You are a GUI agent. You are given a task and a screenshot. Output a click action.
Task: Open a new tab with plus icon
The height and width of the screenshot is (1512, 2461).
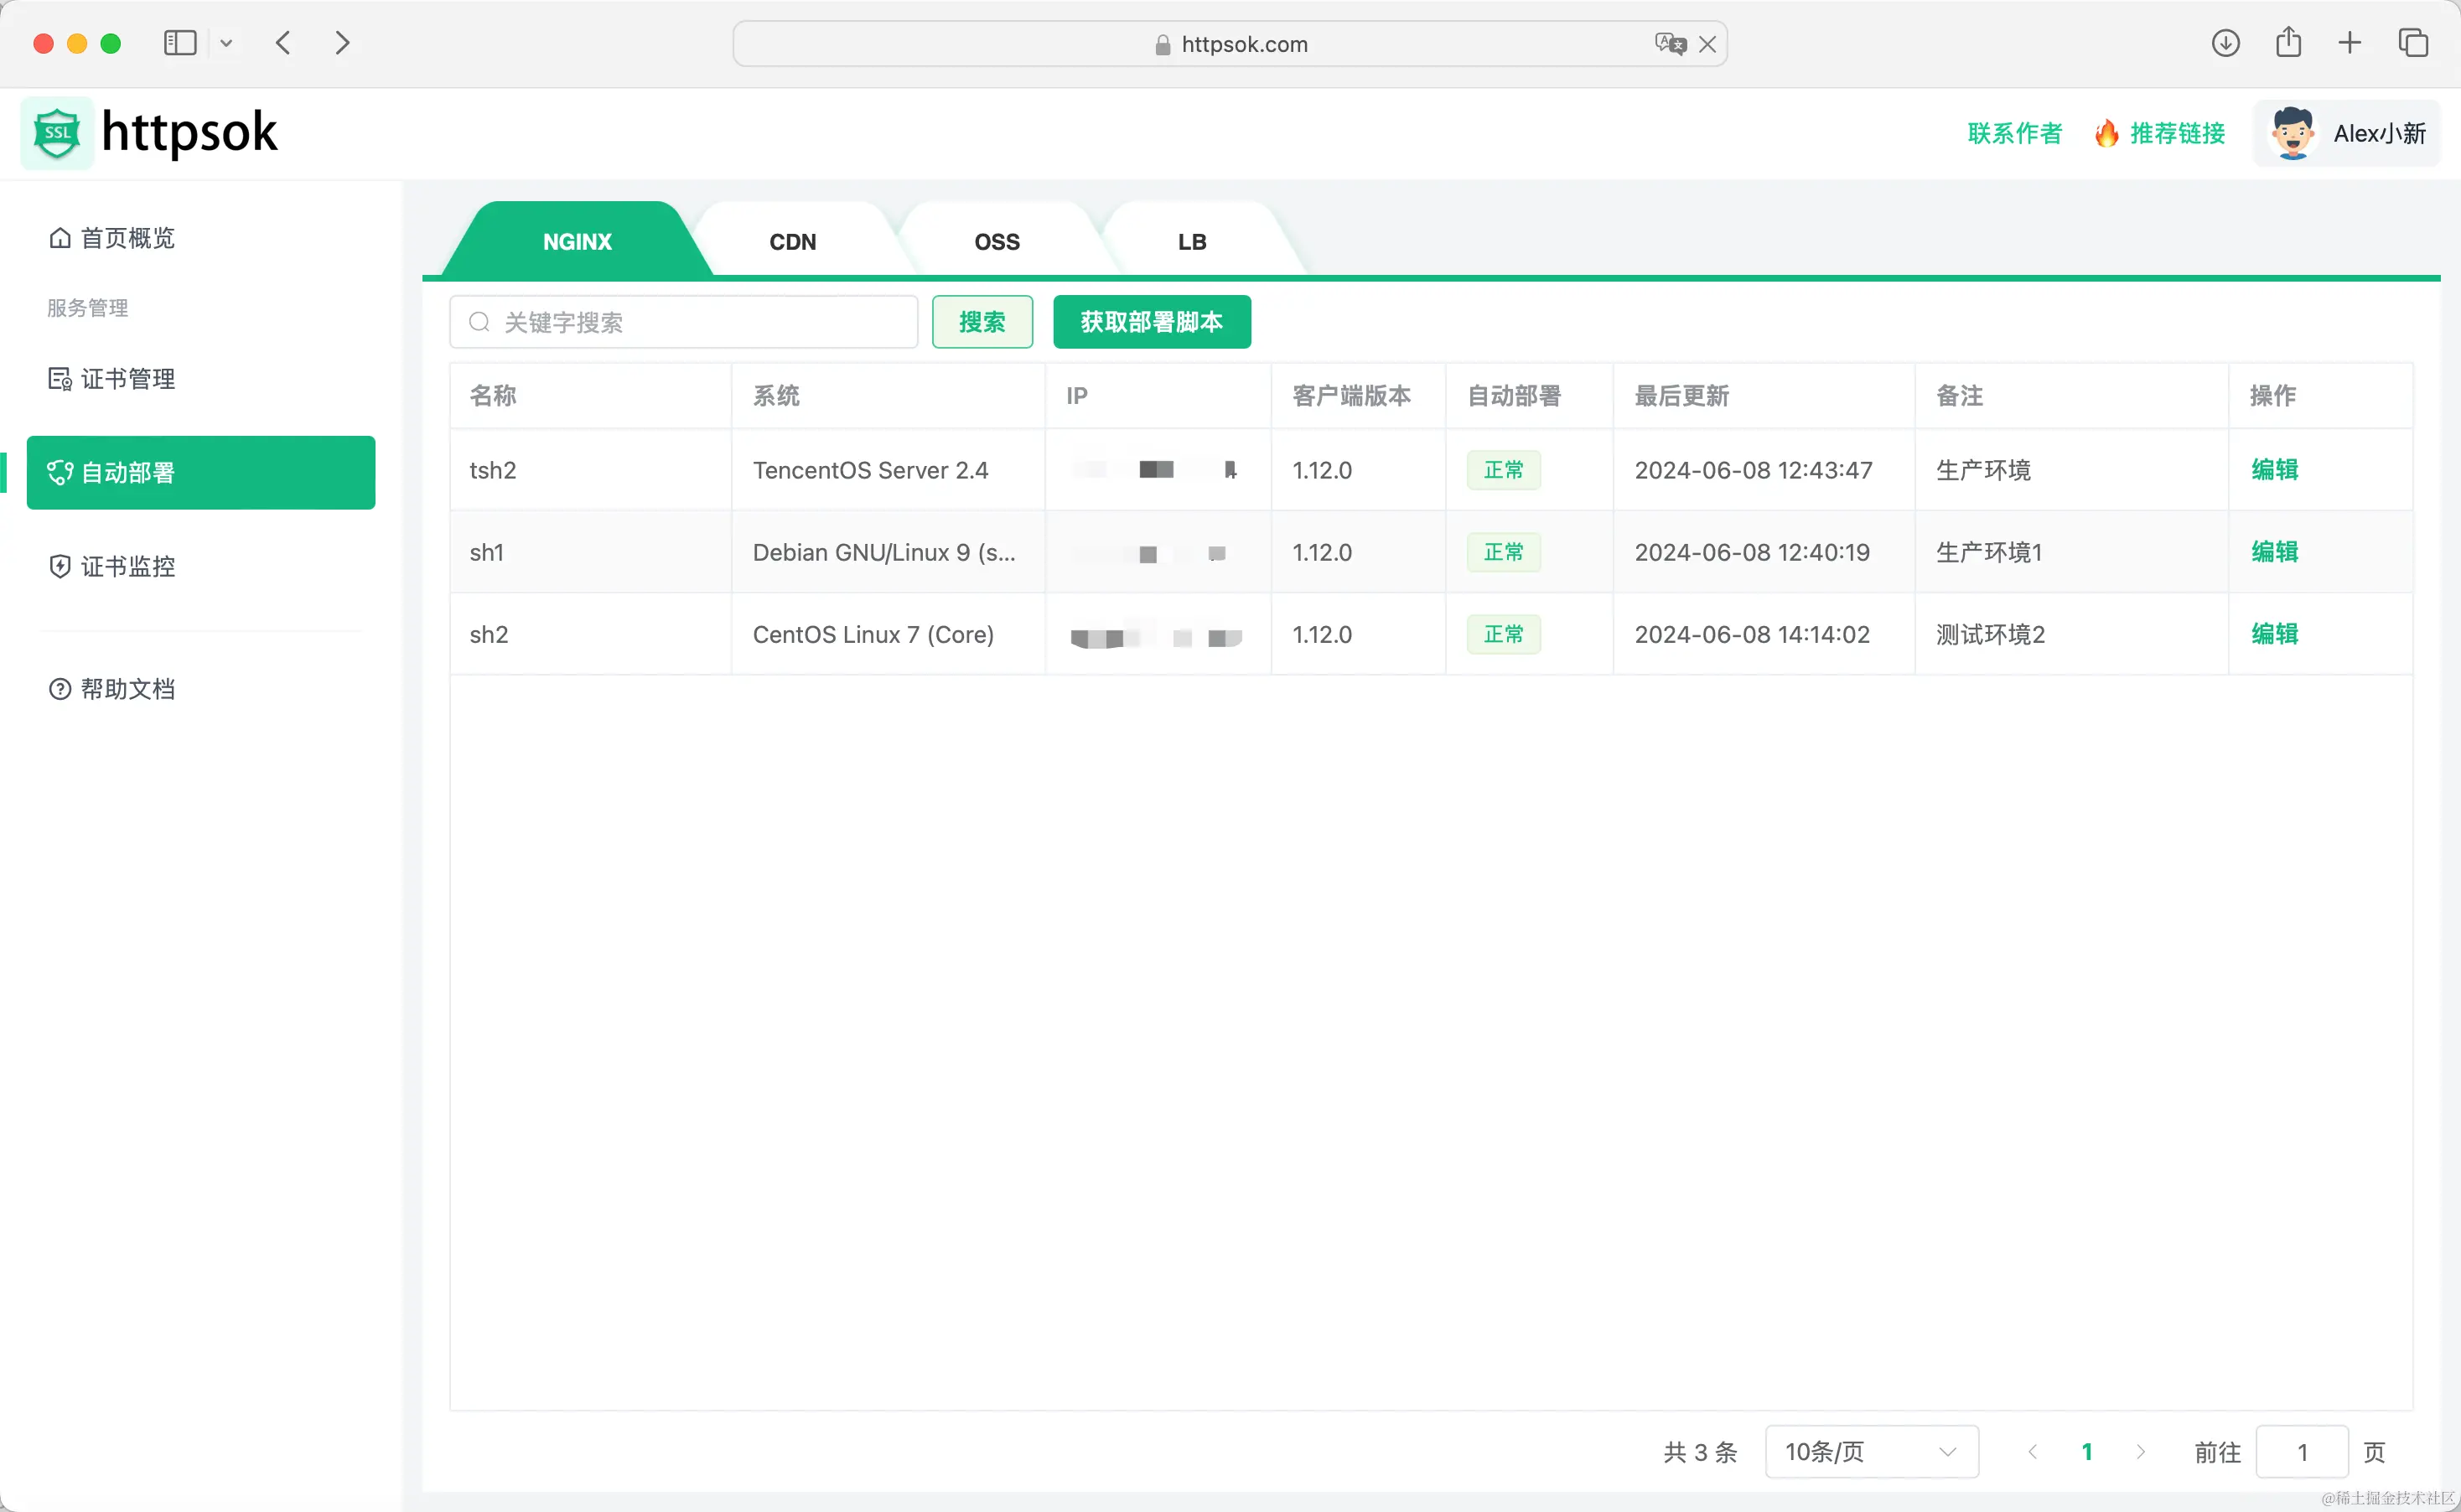click(2349, 43)
